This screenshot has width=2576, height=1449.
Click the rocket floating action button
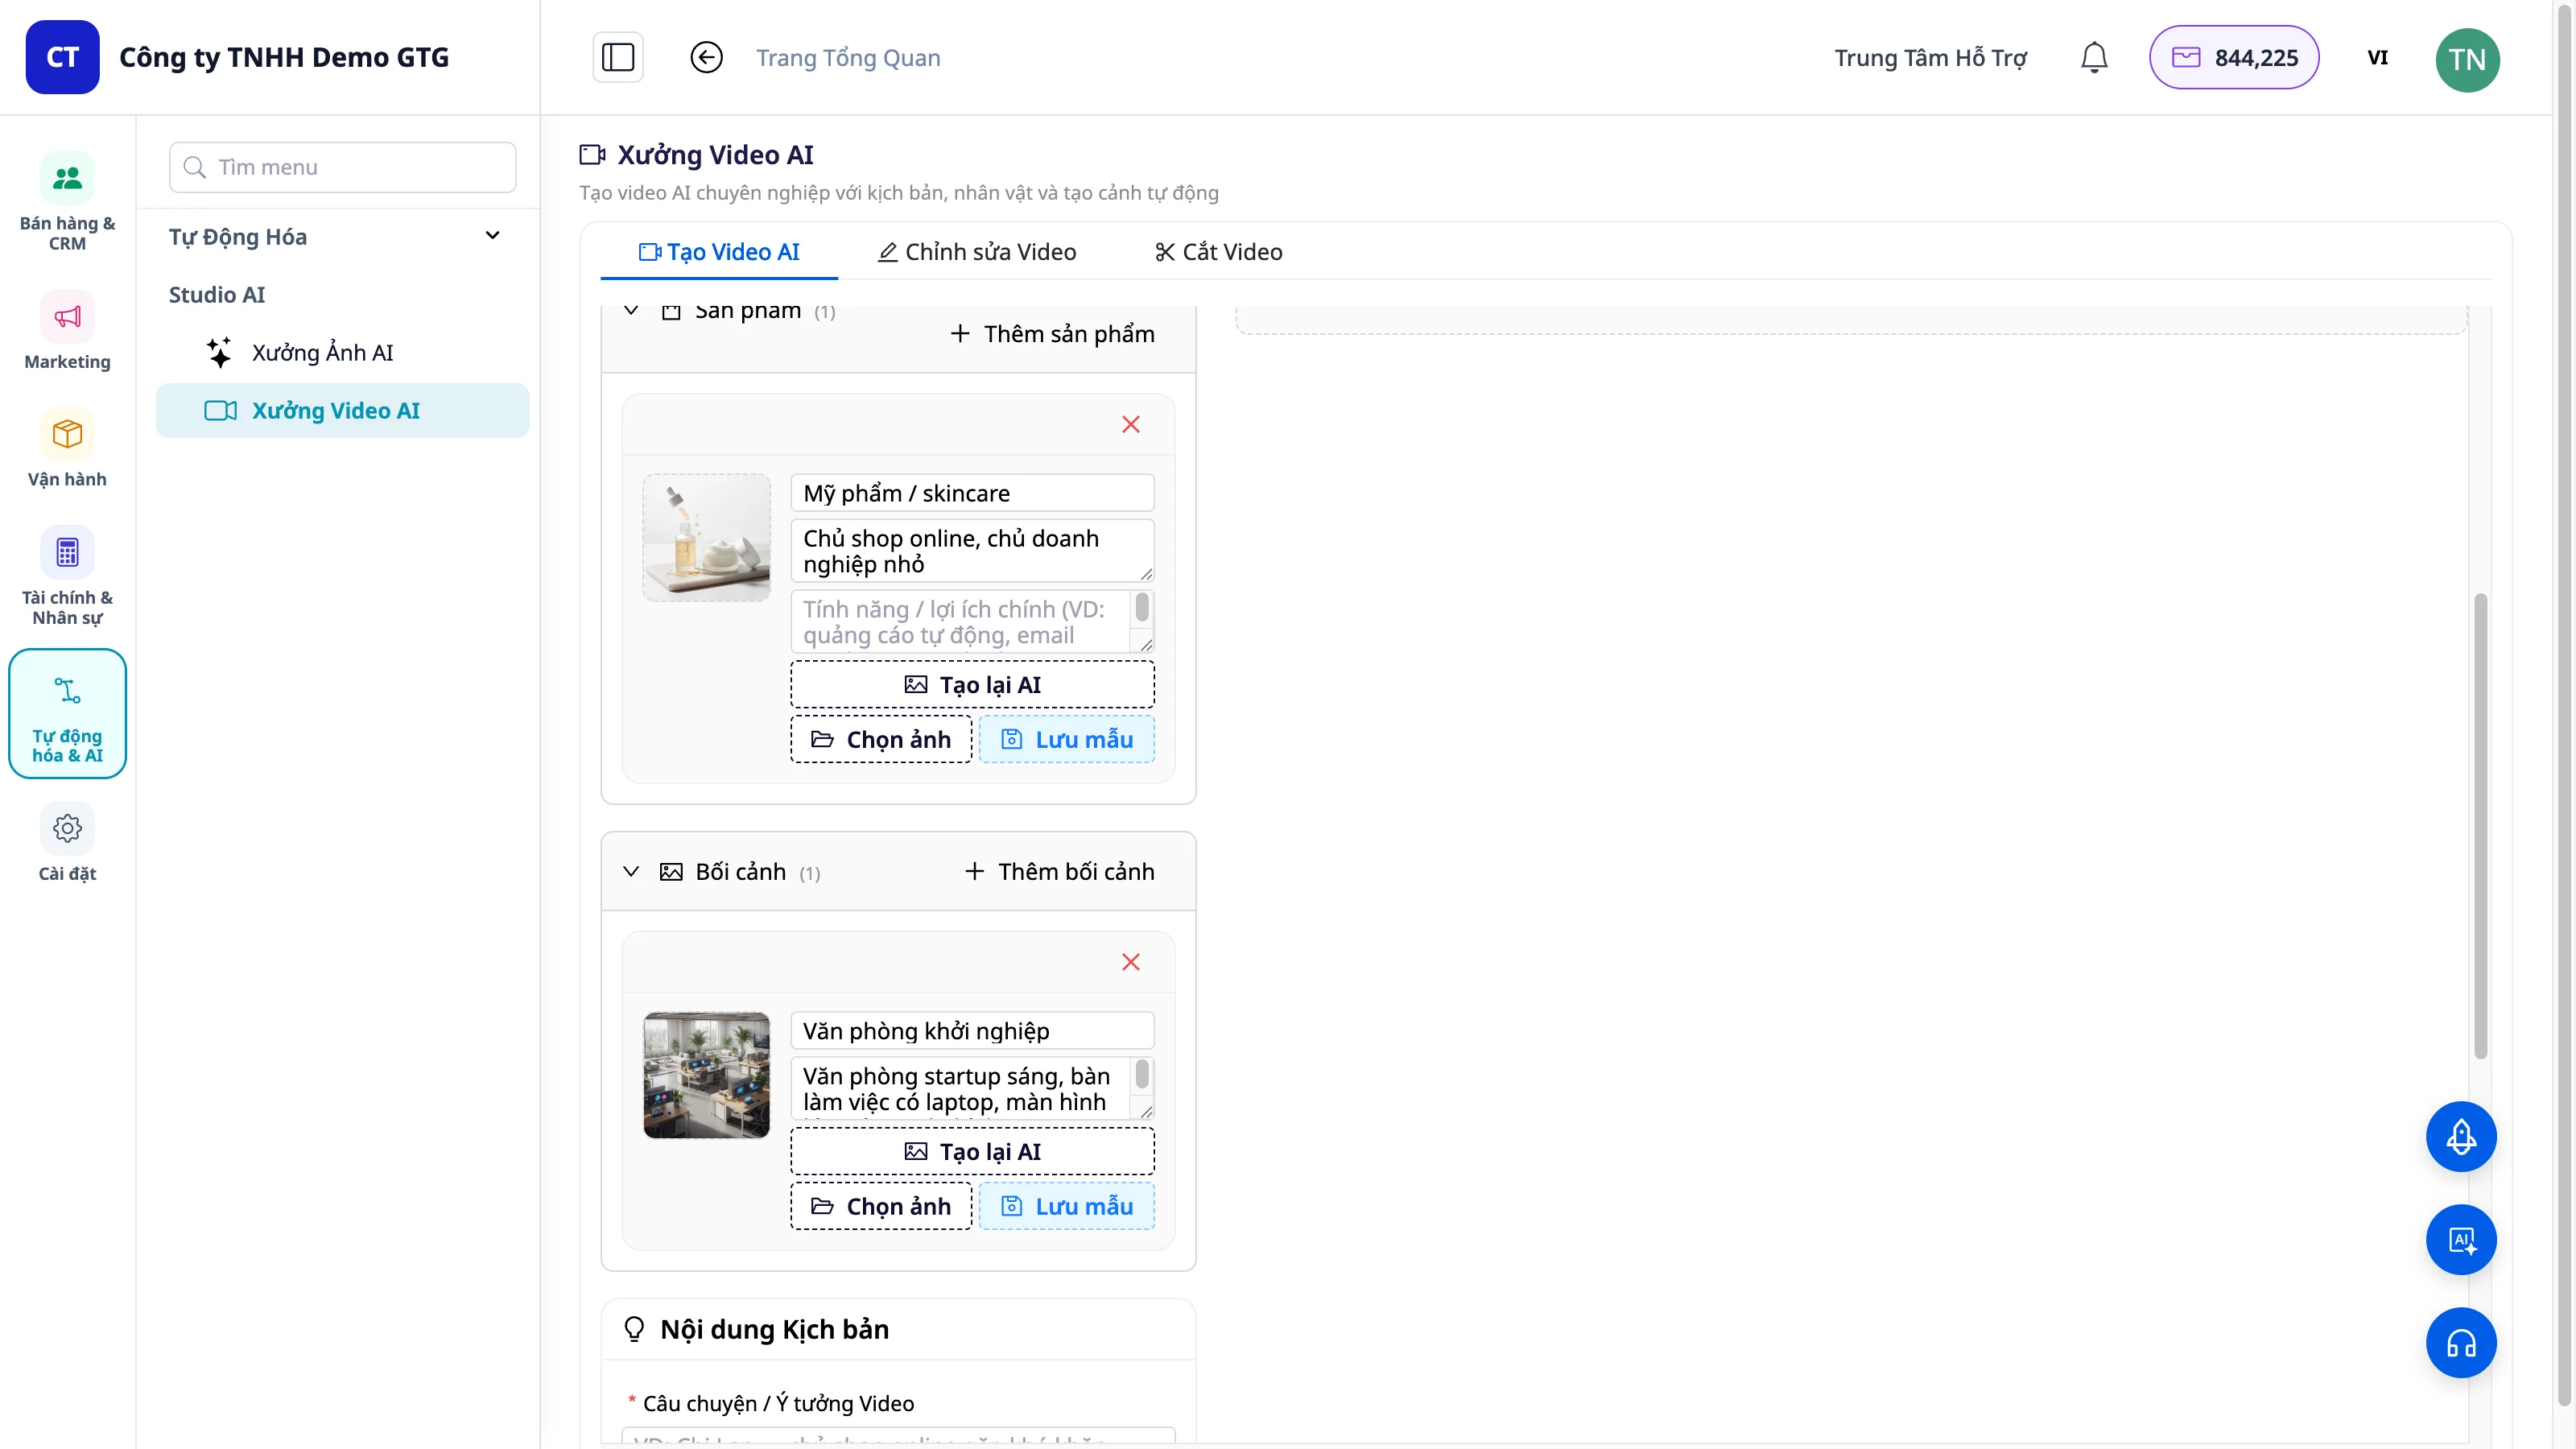2461,1136
